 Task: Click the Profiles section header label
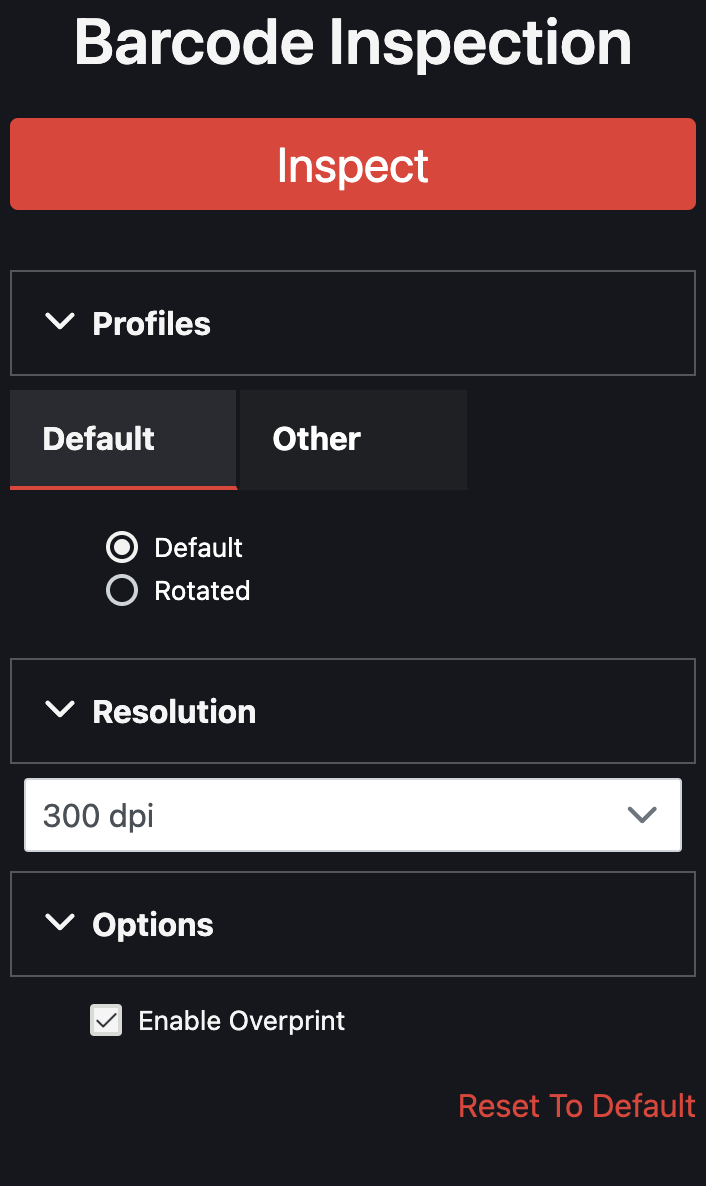[151, 324]
